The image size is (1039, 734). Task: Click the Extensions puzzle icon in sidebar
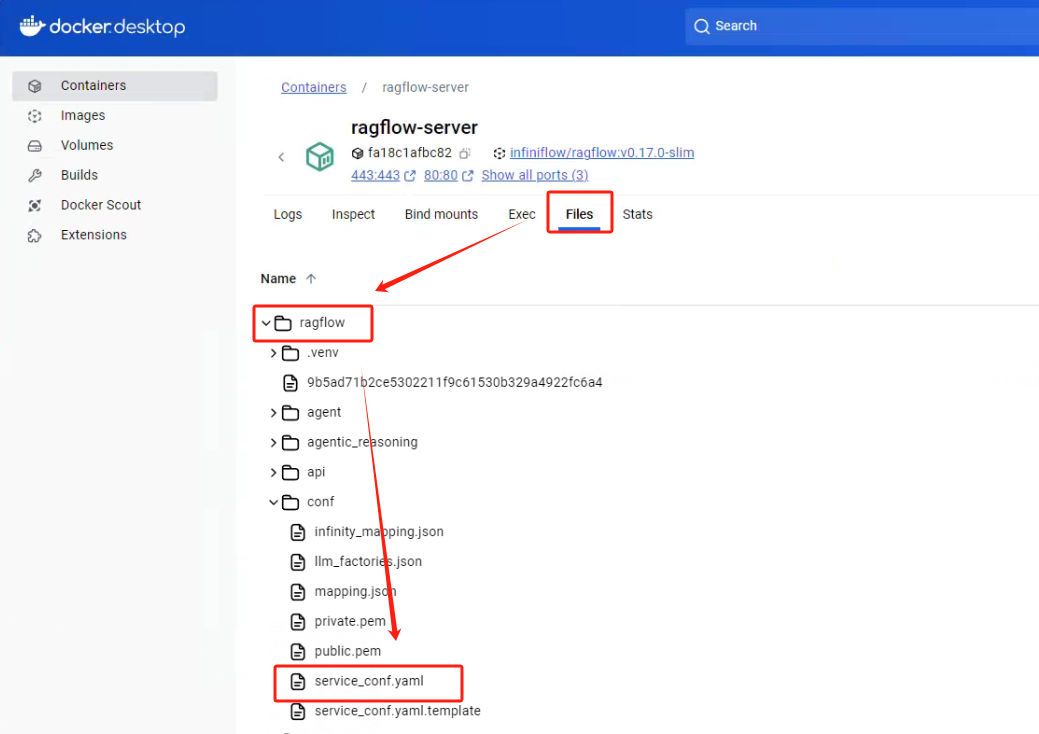tap(34, 235)
